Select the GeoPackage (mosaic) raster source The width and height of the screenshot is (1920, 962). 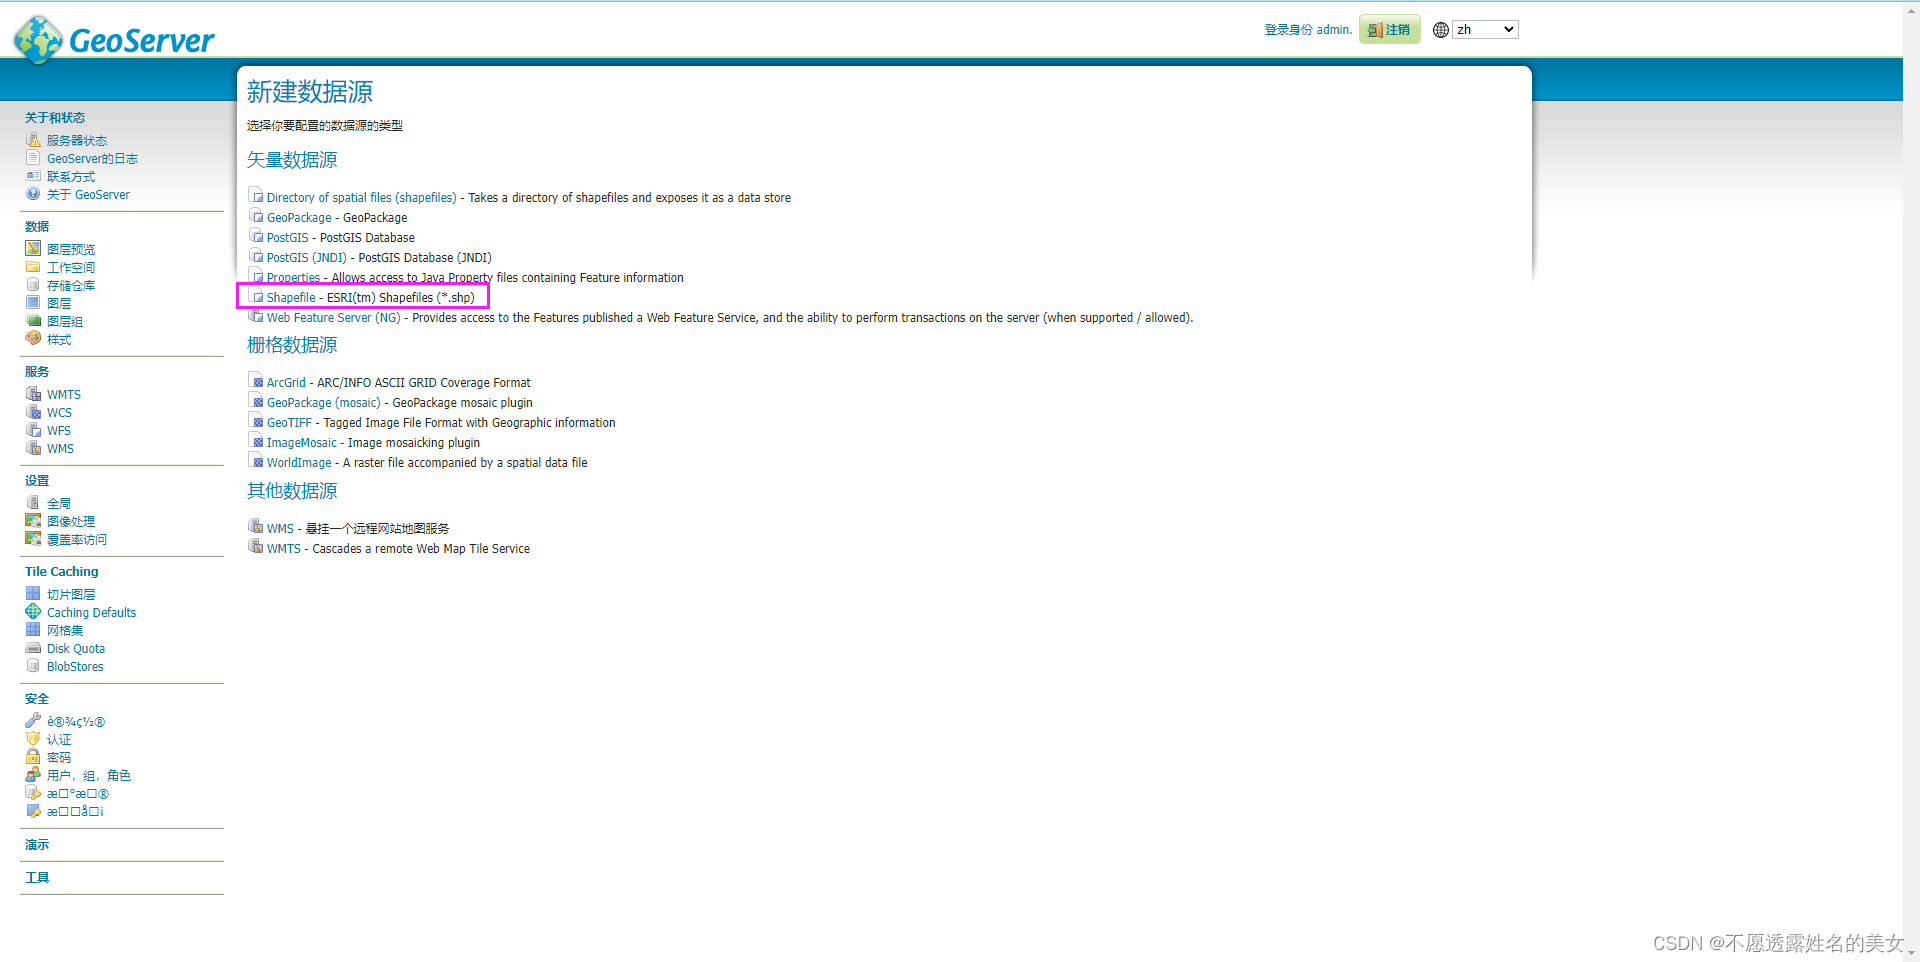point(323,403)
